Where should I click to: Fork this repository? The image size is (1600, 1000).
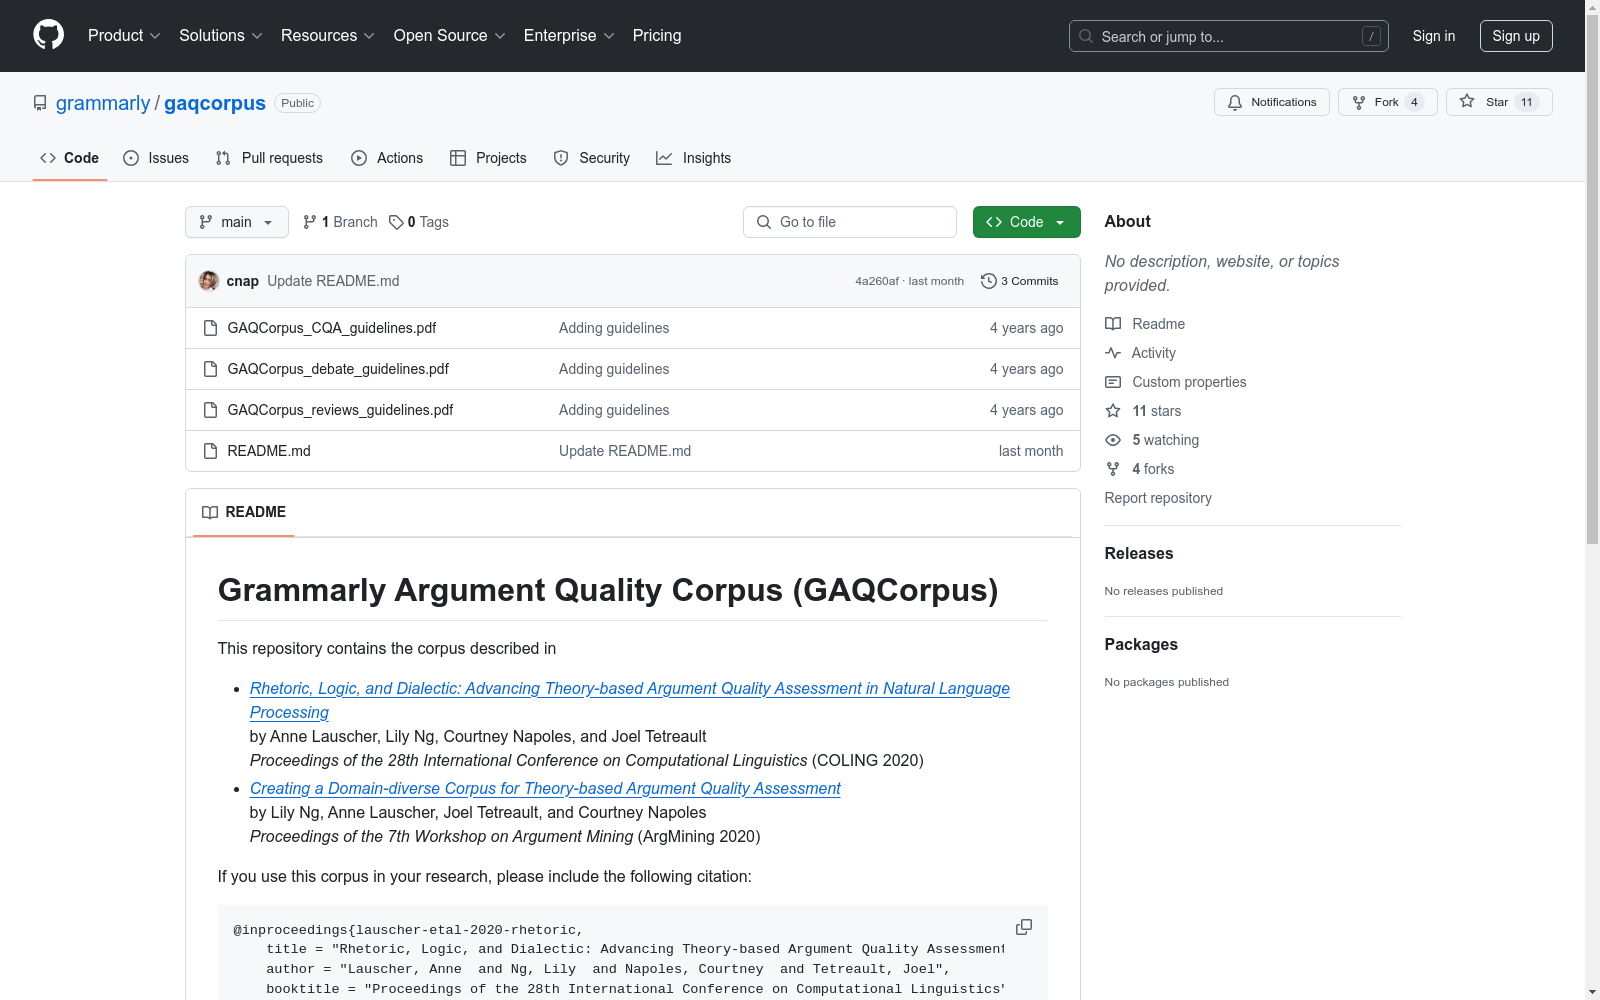click(1388, 102)
